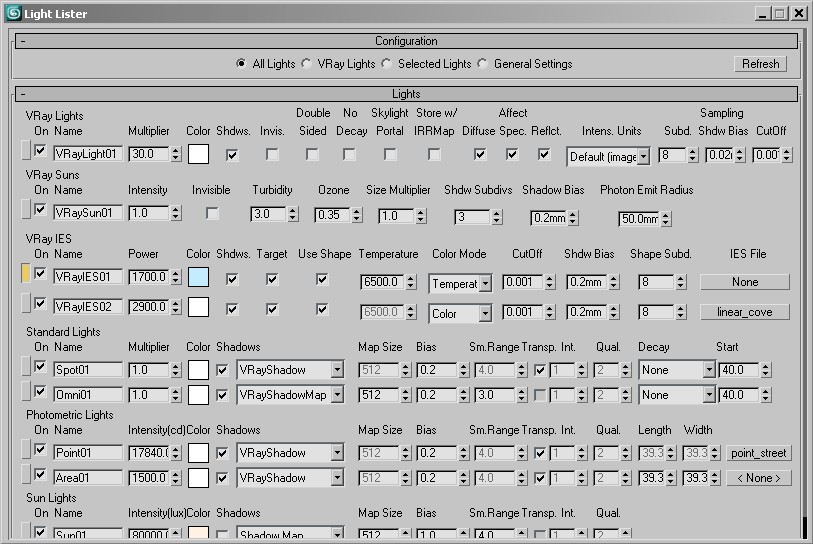
Task: Click the VRaySun01 Photon Emit Radius field
Action: (x=639, y=219)
